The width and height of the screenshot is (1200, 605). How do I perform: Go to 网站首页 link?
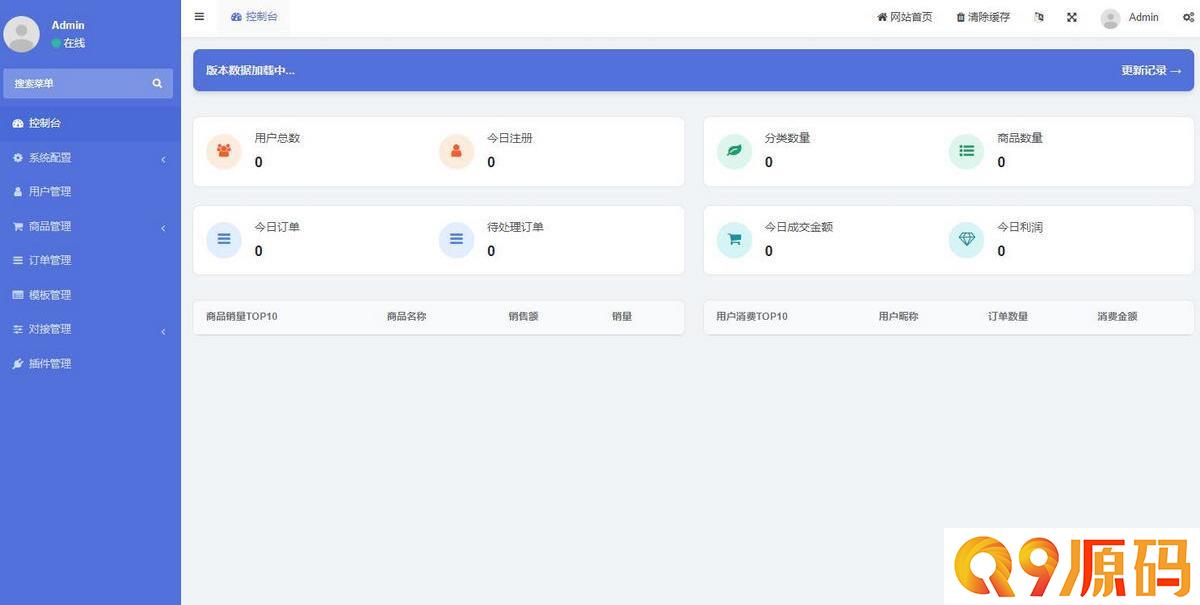pyautogui.click(x=905, y=17)
